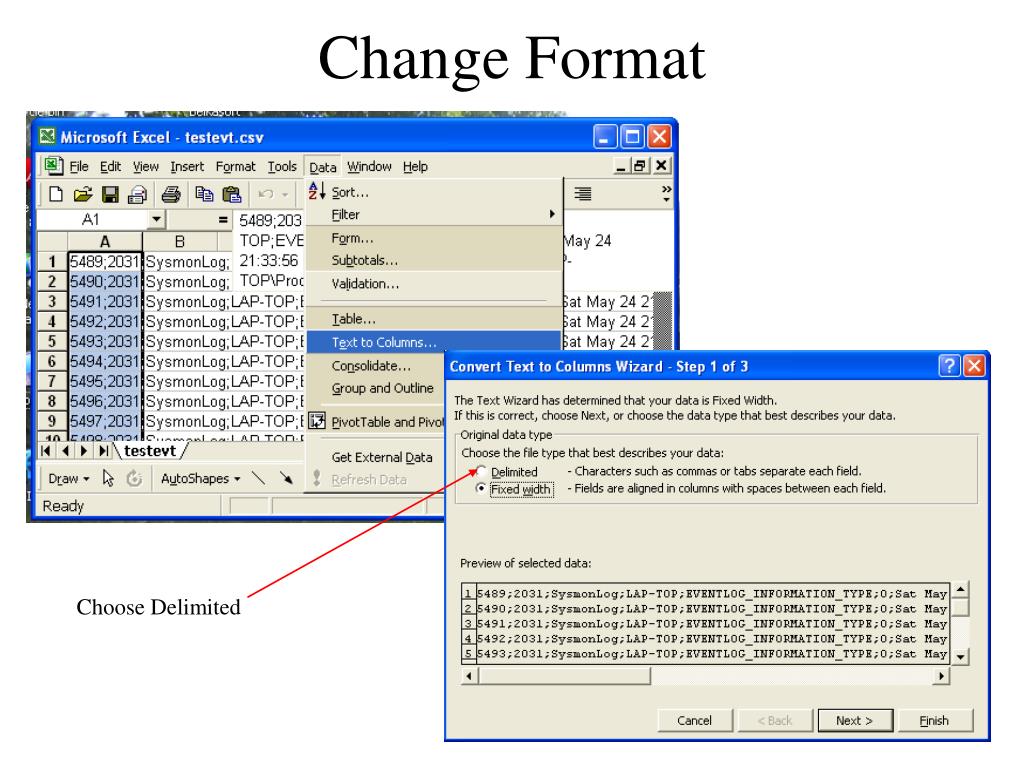This screenshot has width=1024, height=768.
Task: Click the preview vertical scrollbar up arrow
Action: pos(960,590)
